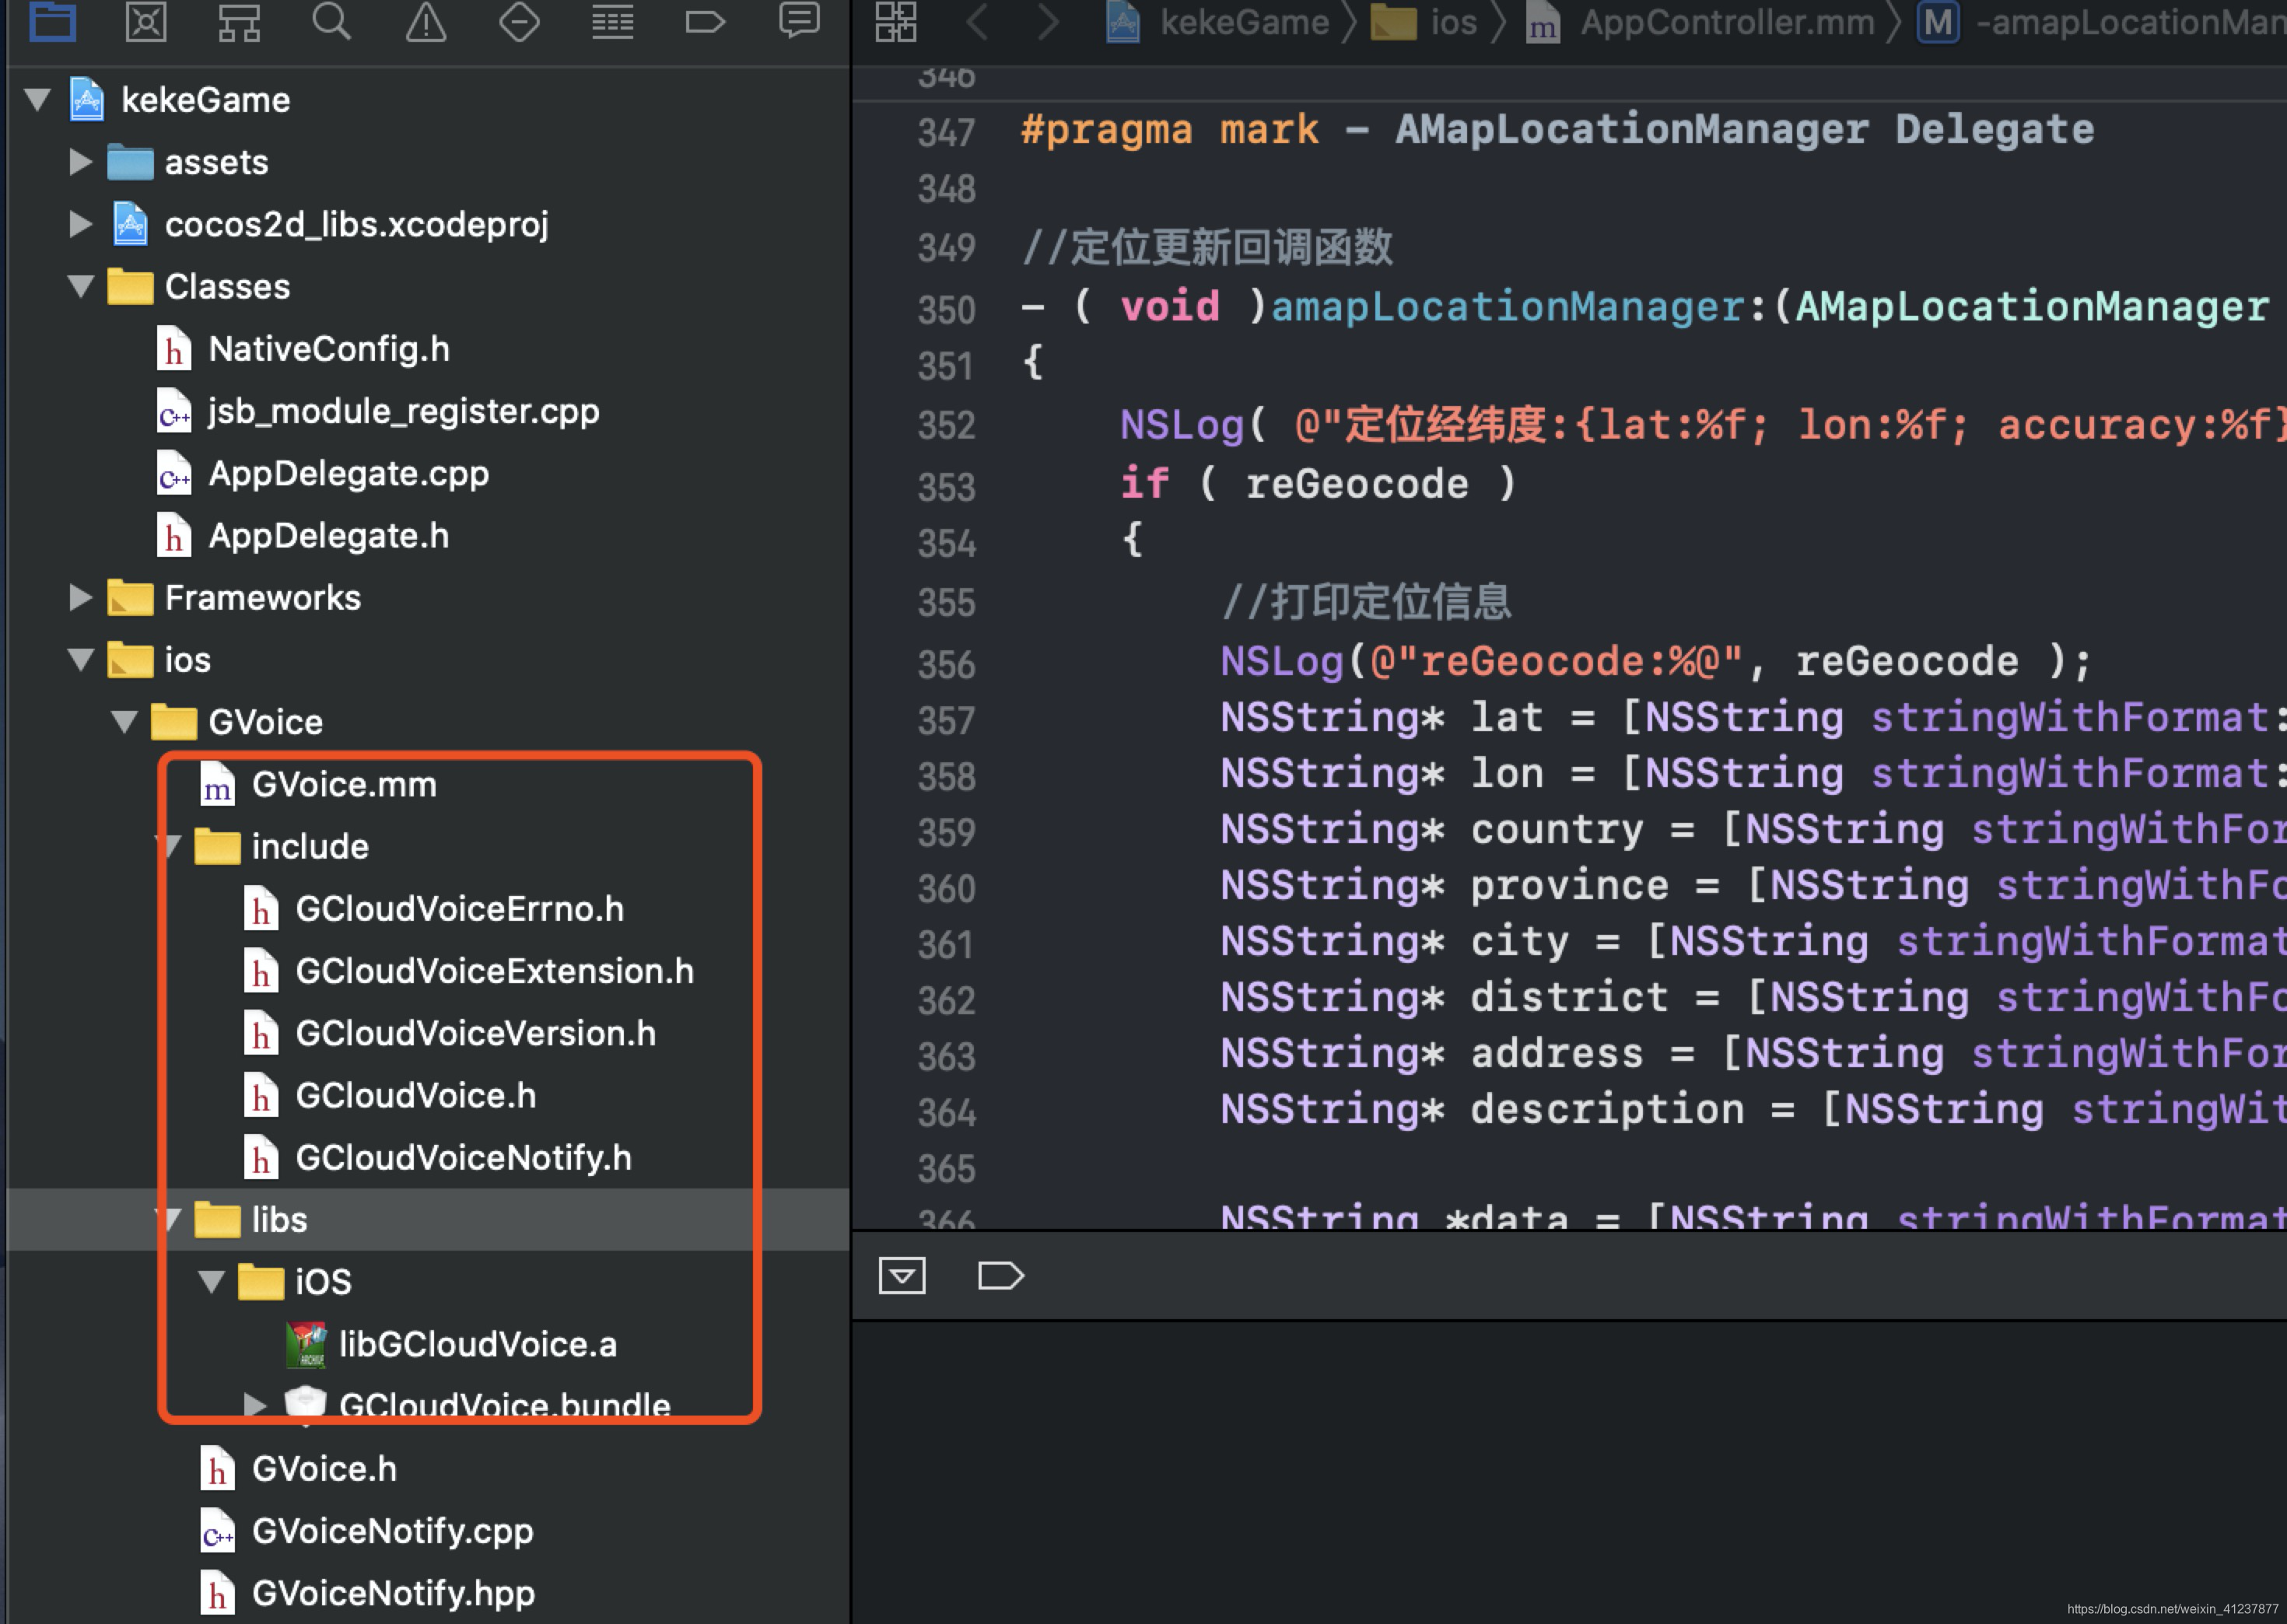The width and height of the screenshot is (2287, 1624).
Task: Click line number 350 gutter
Action: click(x=946, y=309)
